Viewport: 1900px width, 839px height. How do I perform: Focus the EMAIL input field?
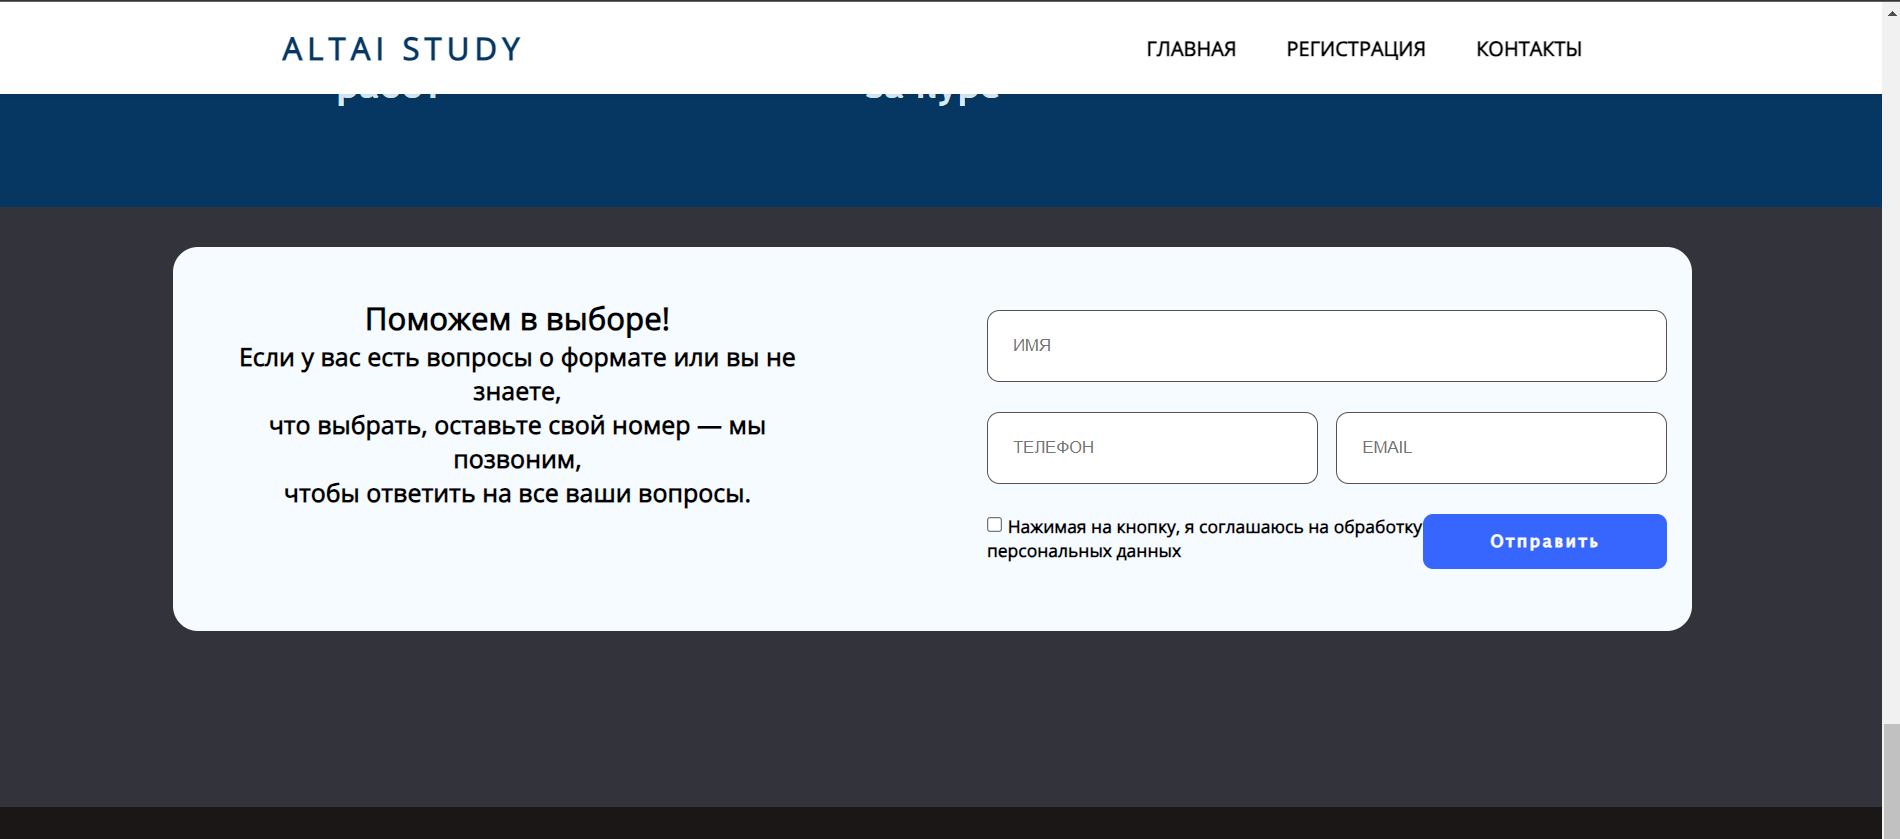pos(1501,448)
